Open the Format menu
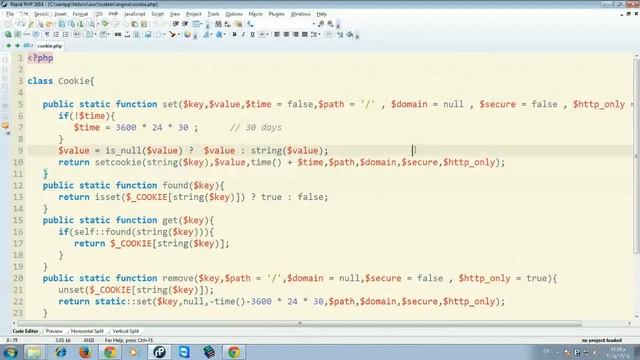This screenshot has height=360, width=640. [x=80, y=14]
